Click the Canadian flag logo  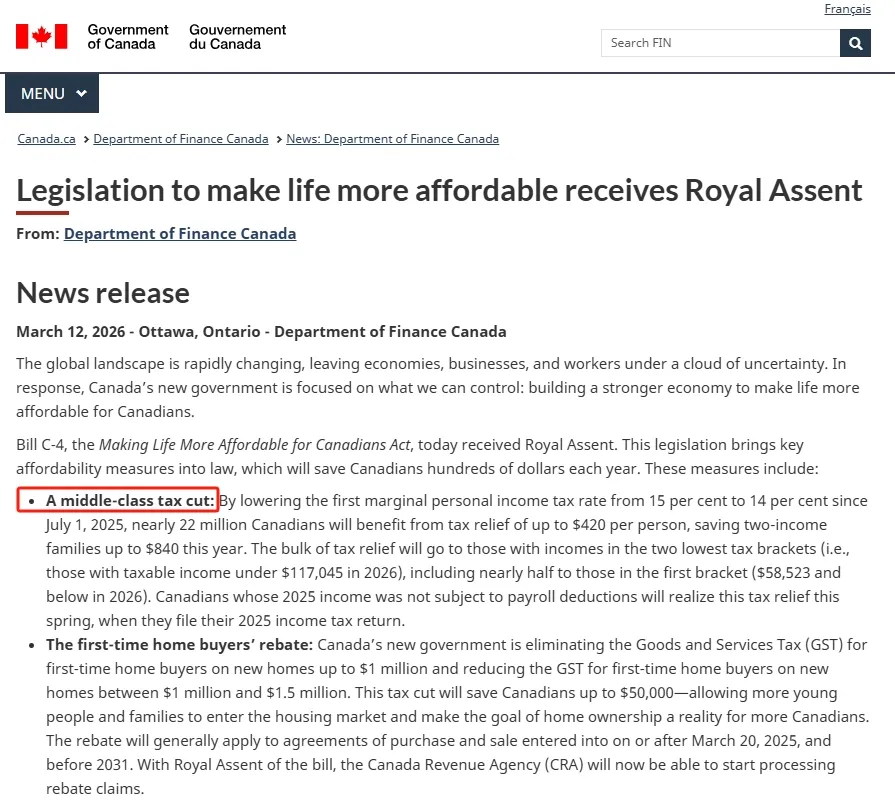click(41, 37)
